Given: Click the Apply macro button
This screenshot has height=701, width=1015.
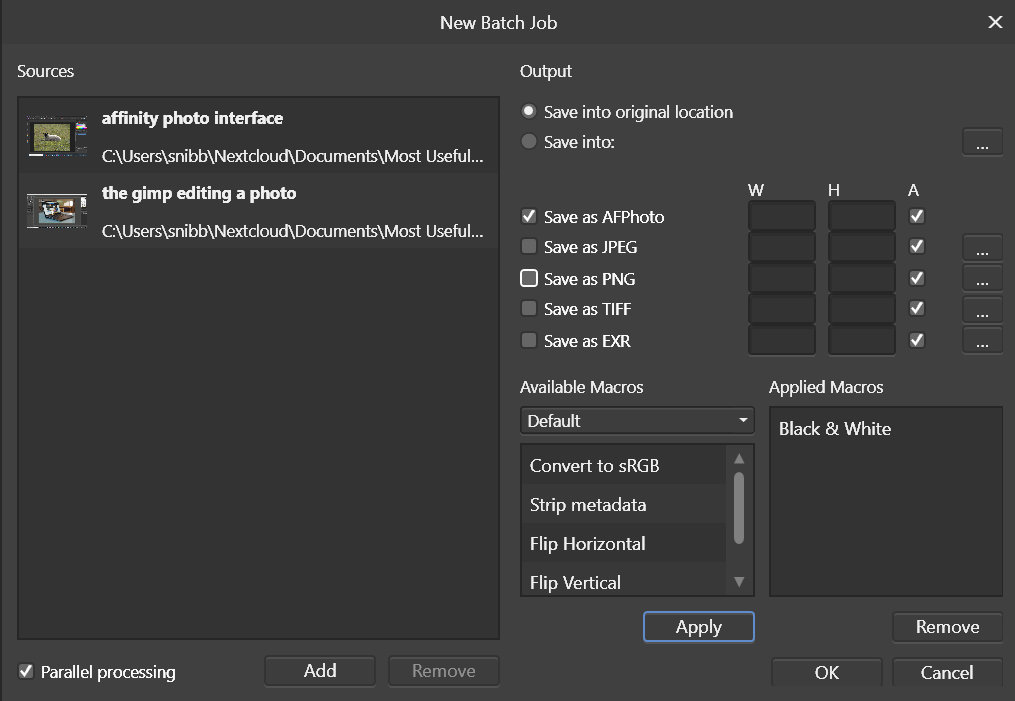Looking at the screenshot, I should 698,627.
